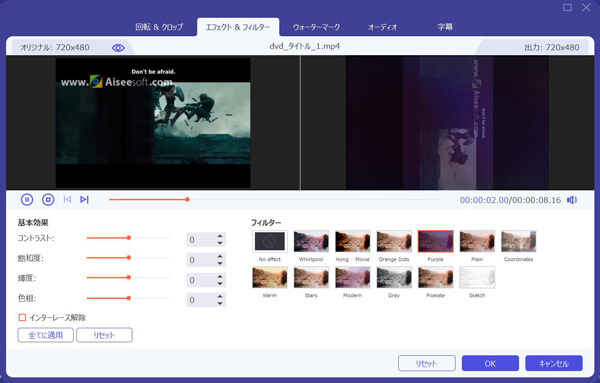Click the original video preview pane
Screen dimensions: 600x383
click(153, 122)
